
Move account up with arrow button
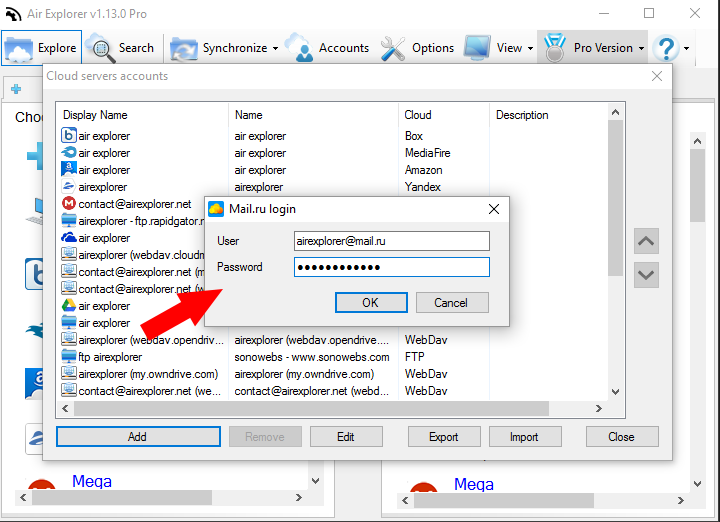point(646,241)
